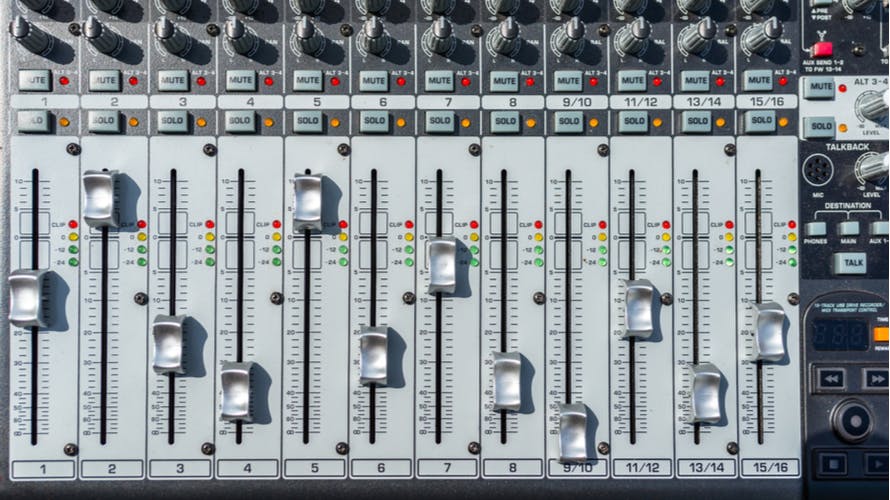Mute channel 8

click(504, 81)
